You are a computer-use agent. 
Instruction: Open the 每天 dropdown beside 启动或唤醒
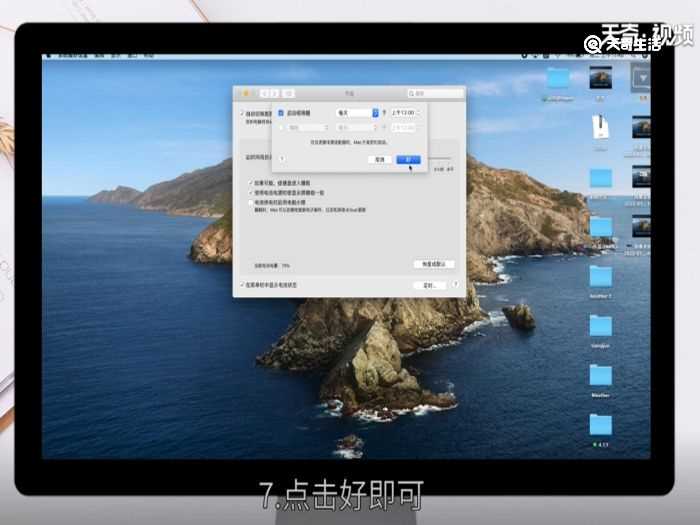pos(357,113)
